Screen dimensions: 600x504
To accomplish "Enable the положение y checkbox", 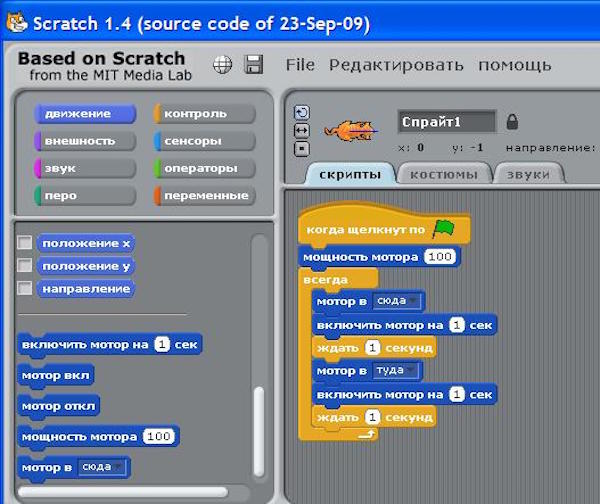I will (25, 265).
